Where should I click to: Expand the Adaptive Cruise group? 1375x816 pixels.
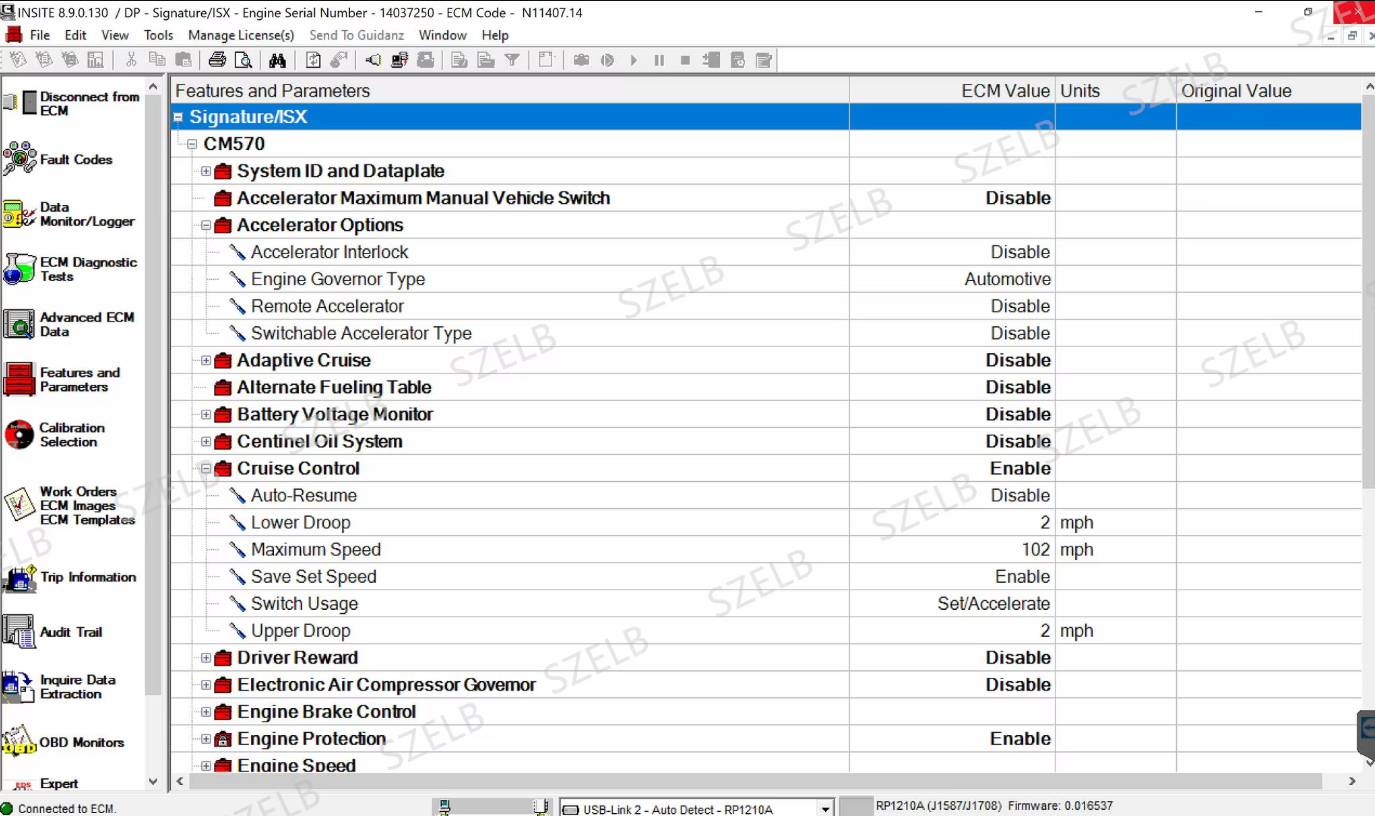coord(206,360)
